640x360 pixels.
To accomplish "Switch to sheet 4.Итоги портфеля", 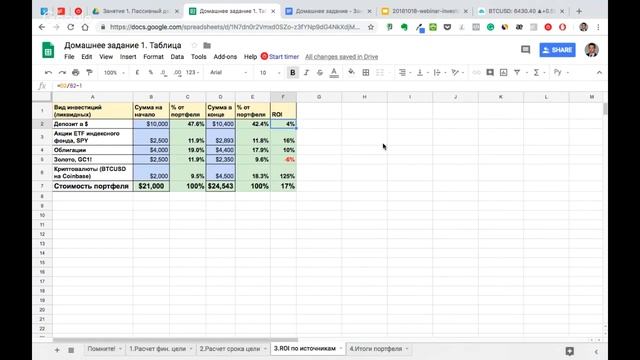I will point(379,349).
